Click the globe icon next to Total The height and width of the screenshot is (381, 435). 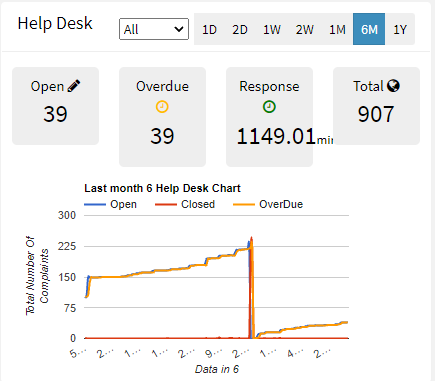tap(393, 86)
